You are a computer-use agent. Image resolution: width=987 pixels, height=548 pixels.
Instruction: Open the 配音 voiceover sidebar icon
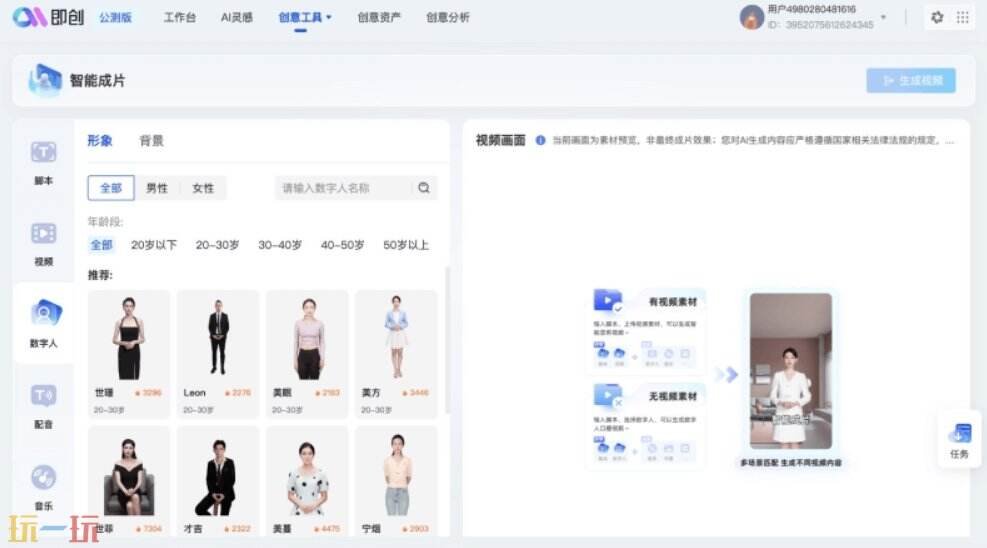click(43, 396)
